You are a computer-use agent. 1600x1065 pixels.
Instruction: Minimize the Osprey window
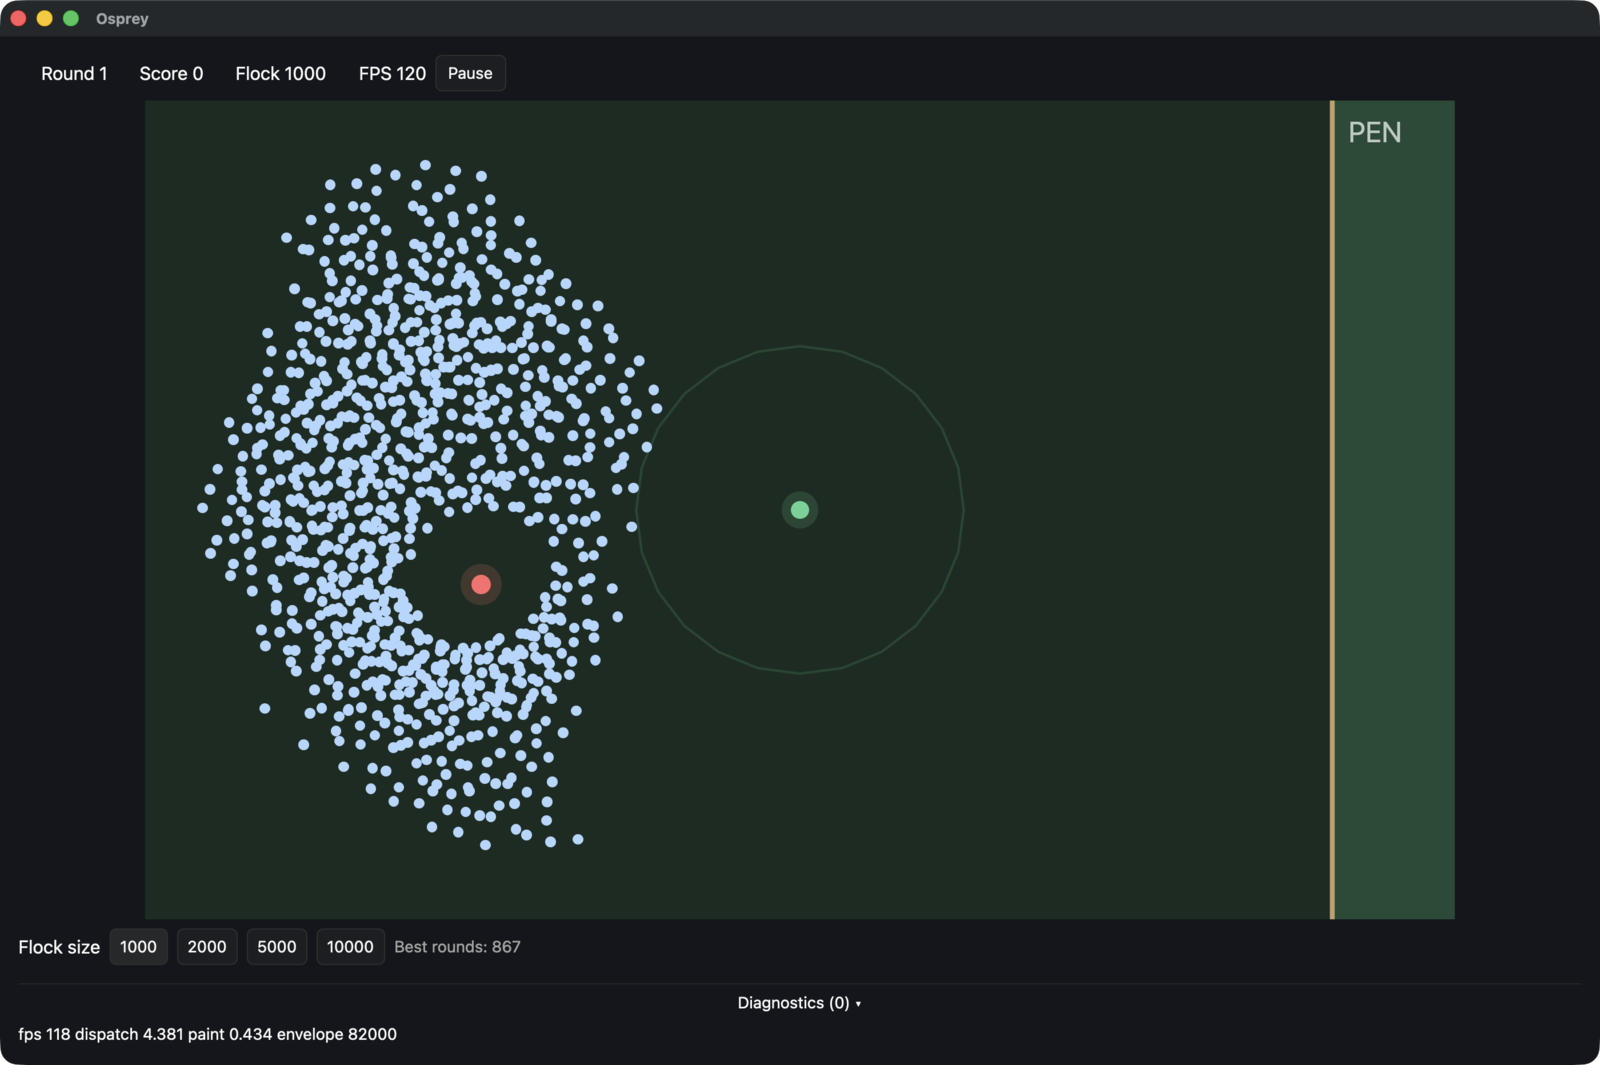tap(44, 18)
